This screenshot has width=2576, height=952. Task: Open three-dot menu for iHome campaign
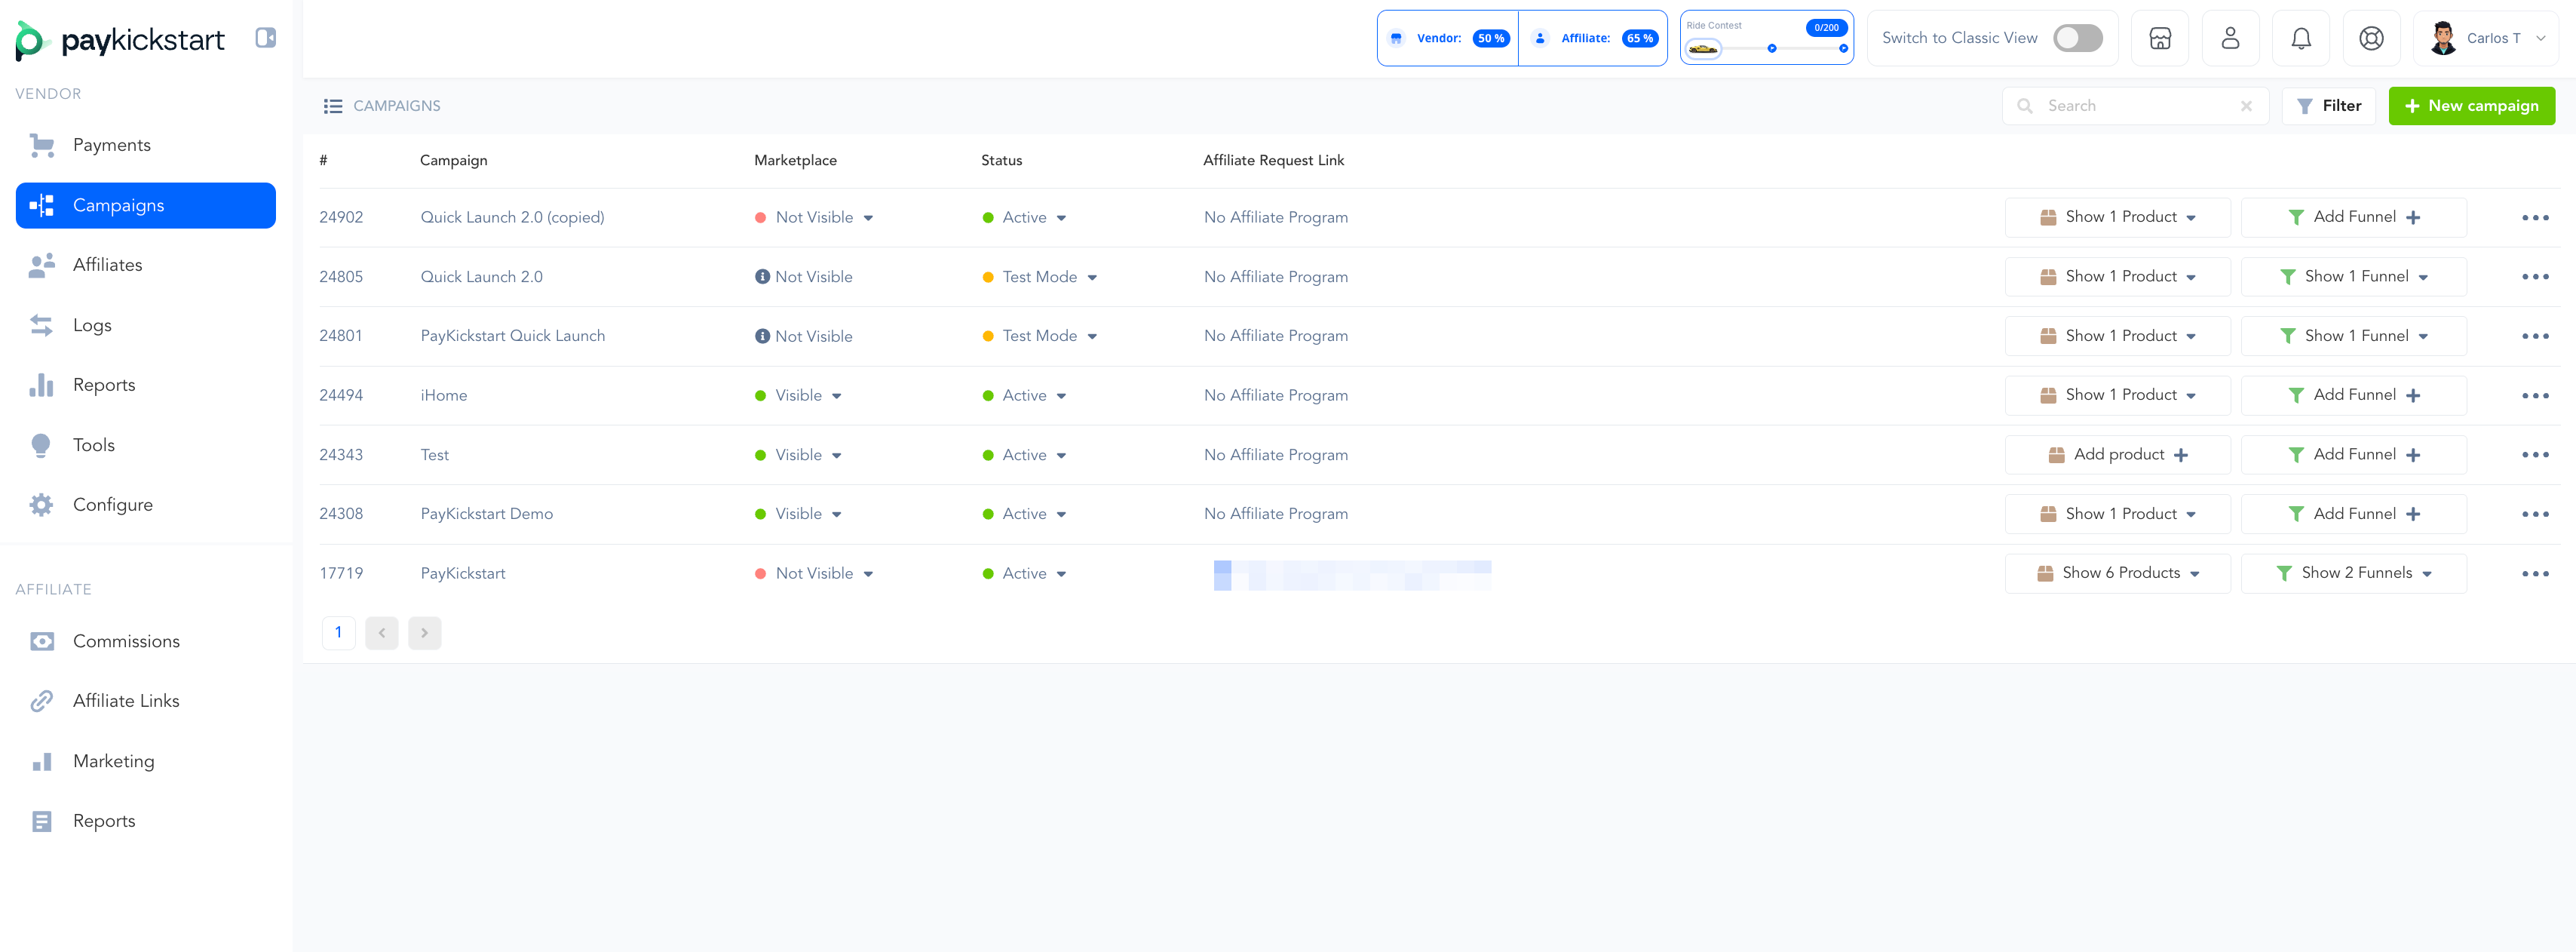click(2534, 396)
